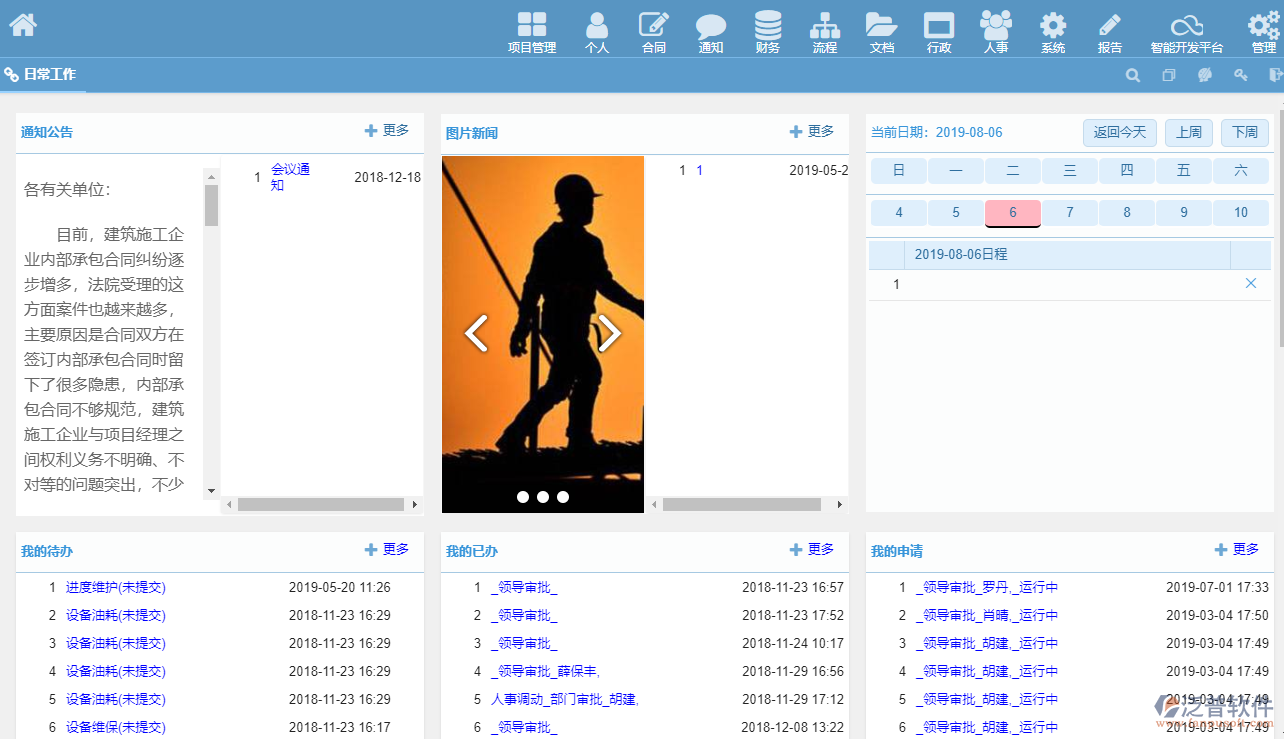This screenshot has width=1284, height=739.
Task: Click the search magnifier in the tab bar
Action: pos(1133,75)
